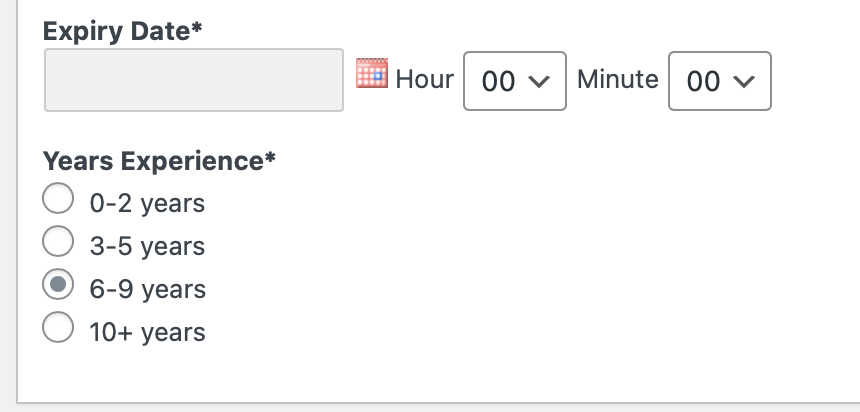This screenshot has width=860, height=412.
Task: Open the Minute dropdown
Action: click(720, 81)
